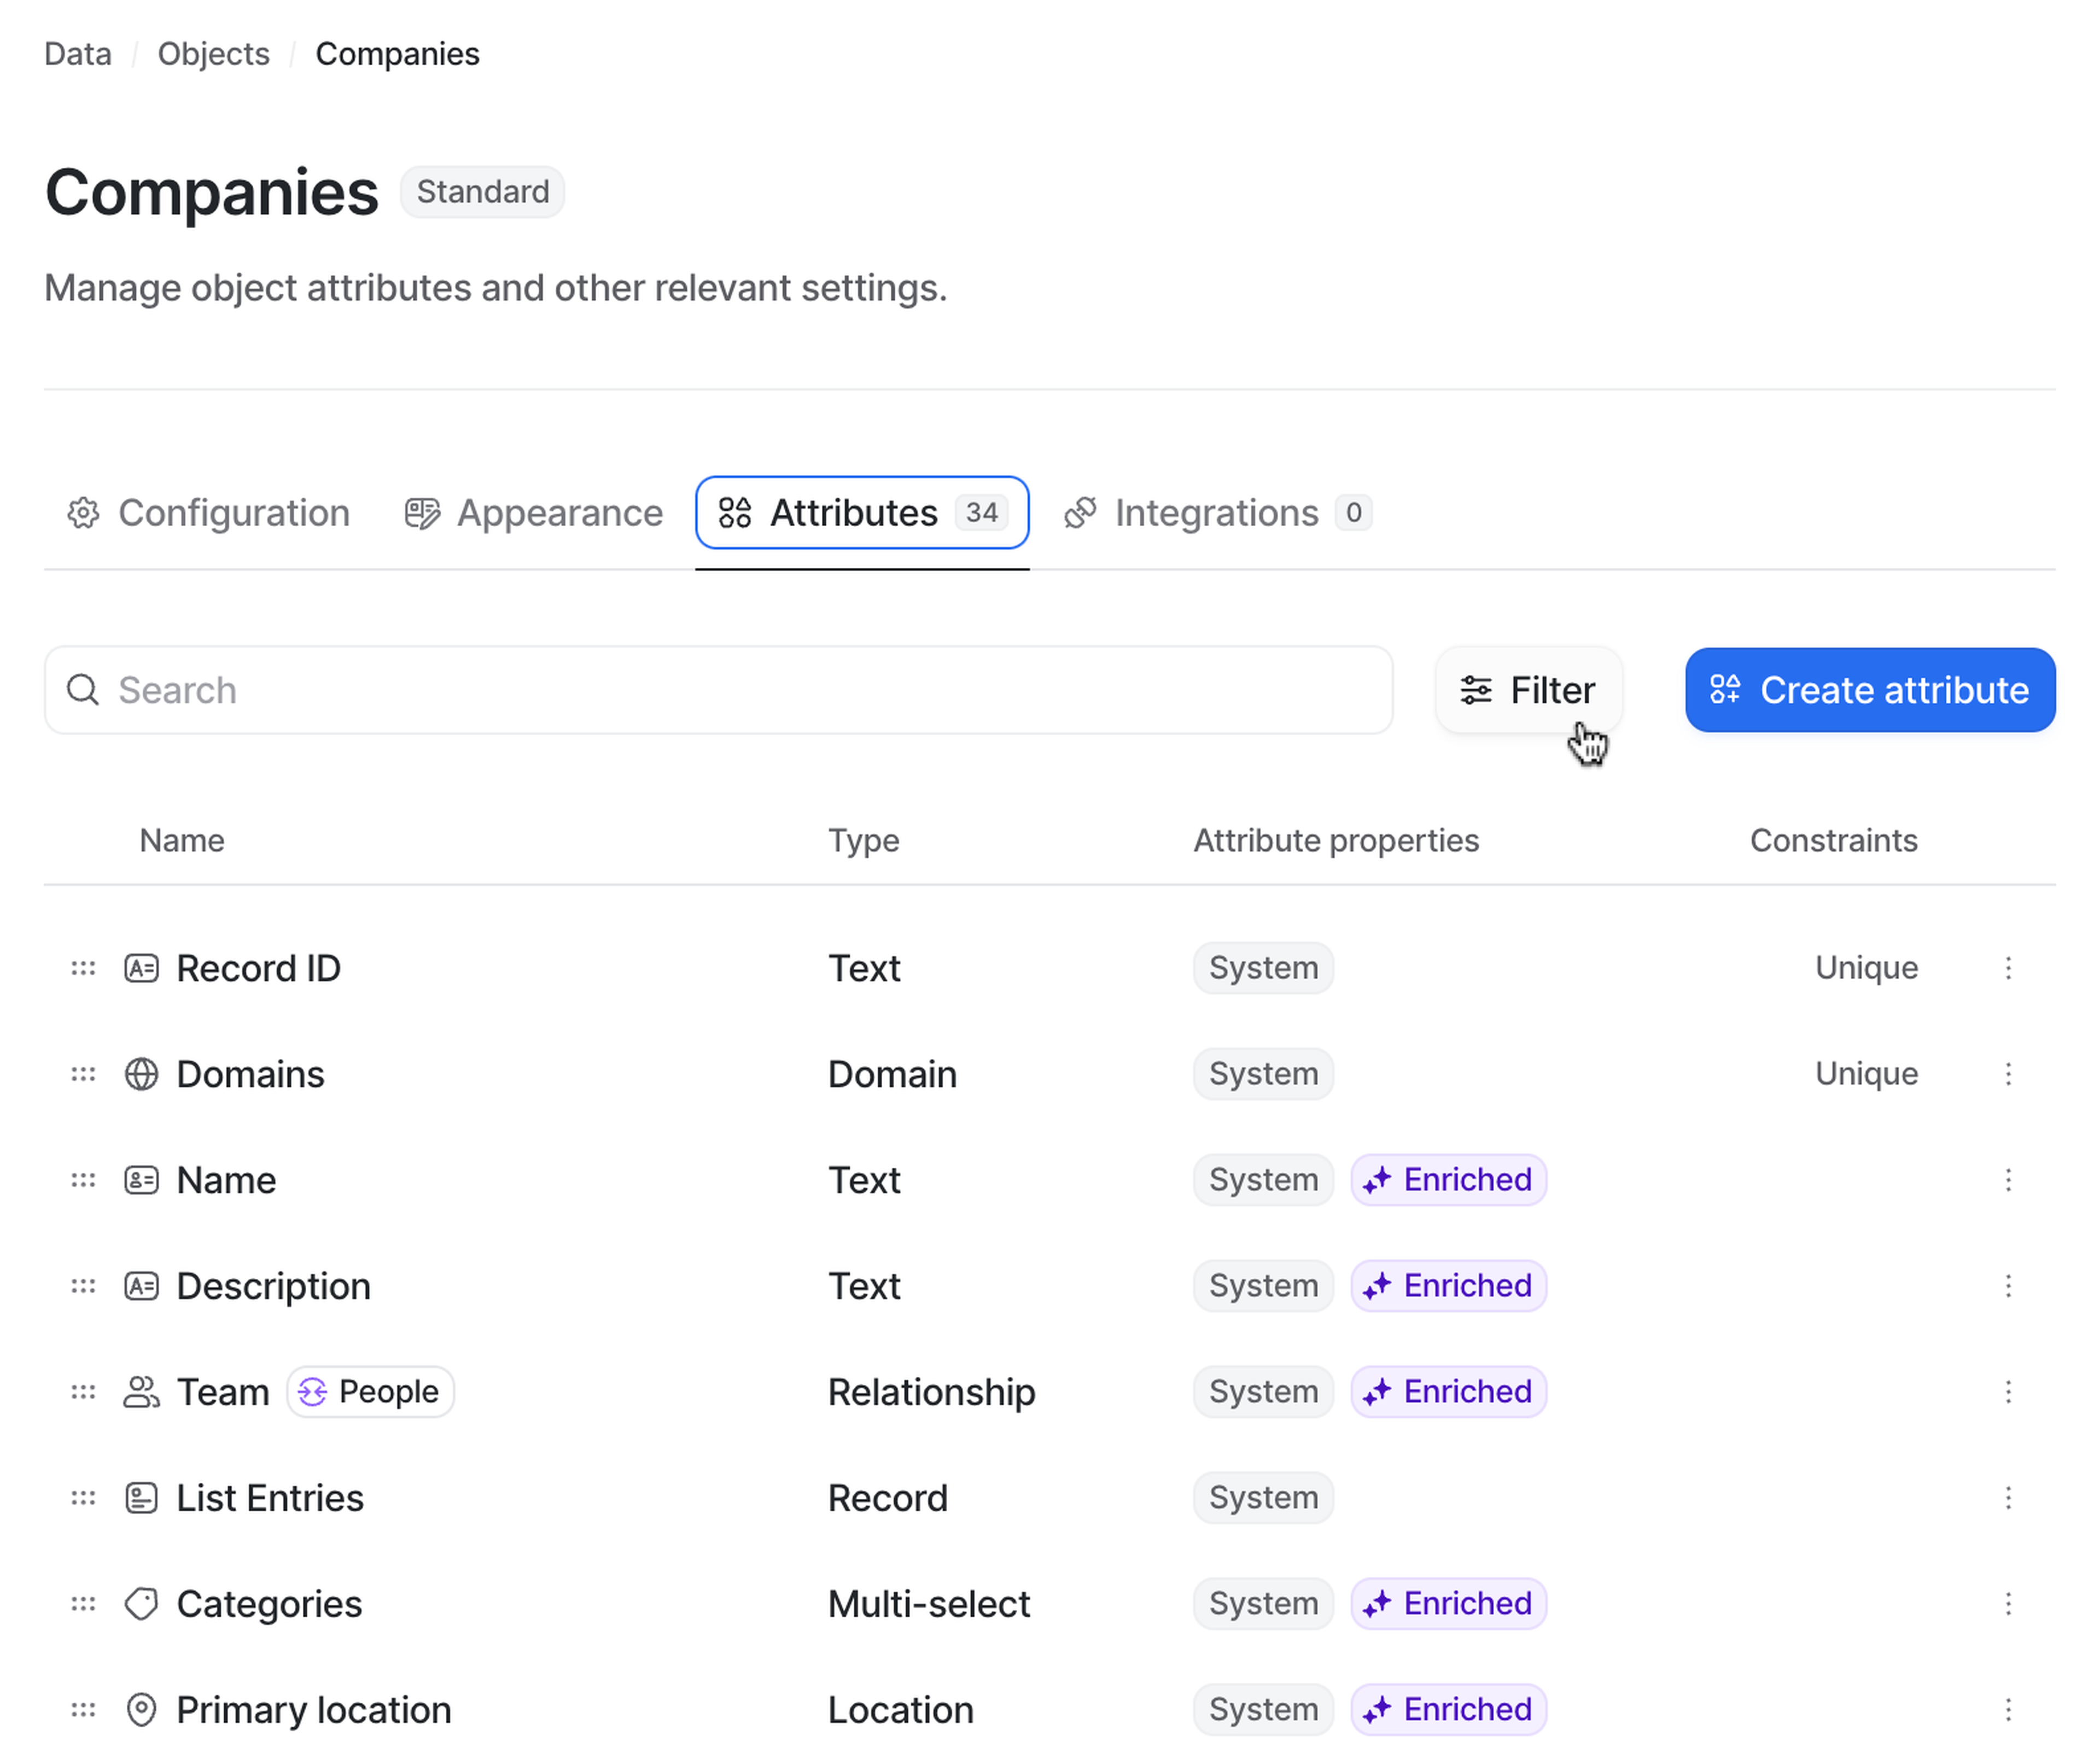The width and height of the screenshot is (2100, 1764).
Task: Open the Filter options
Action: [x=1528, y=690]
